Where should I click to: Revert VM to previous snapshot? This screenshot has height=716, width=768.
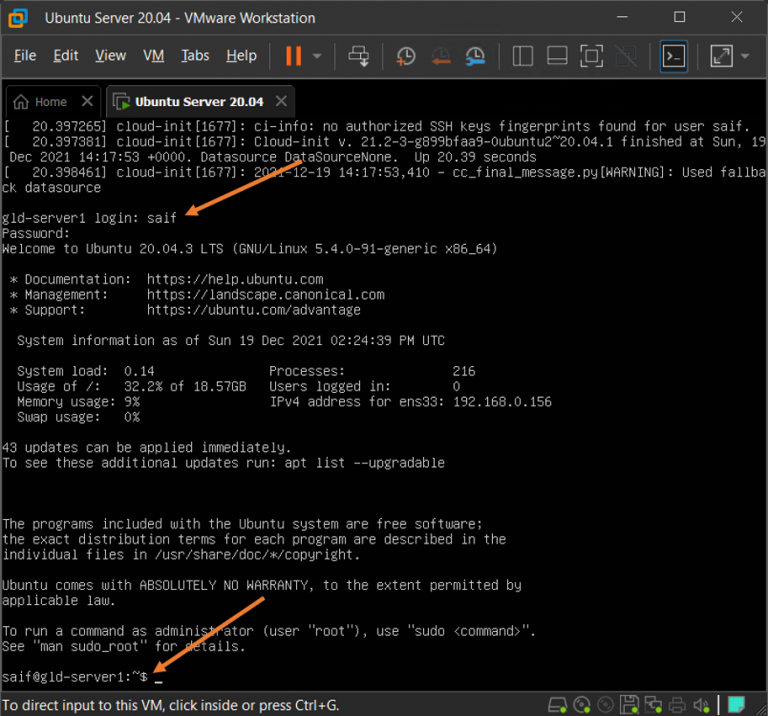441,56
